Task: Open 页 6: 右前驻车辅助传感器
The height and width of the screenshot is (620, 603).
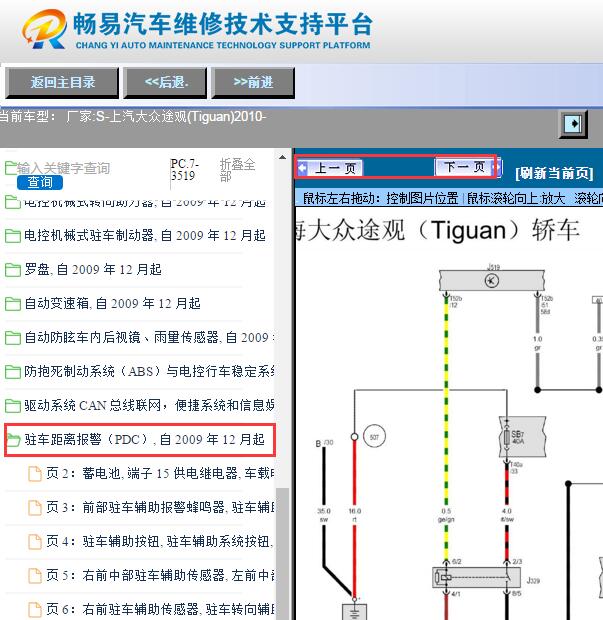Action: point(161,609)
